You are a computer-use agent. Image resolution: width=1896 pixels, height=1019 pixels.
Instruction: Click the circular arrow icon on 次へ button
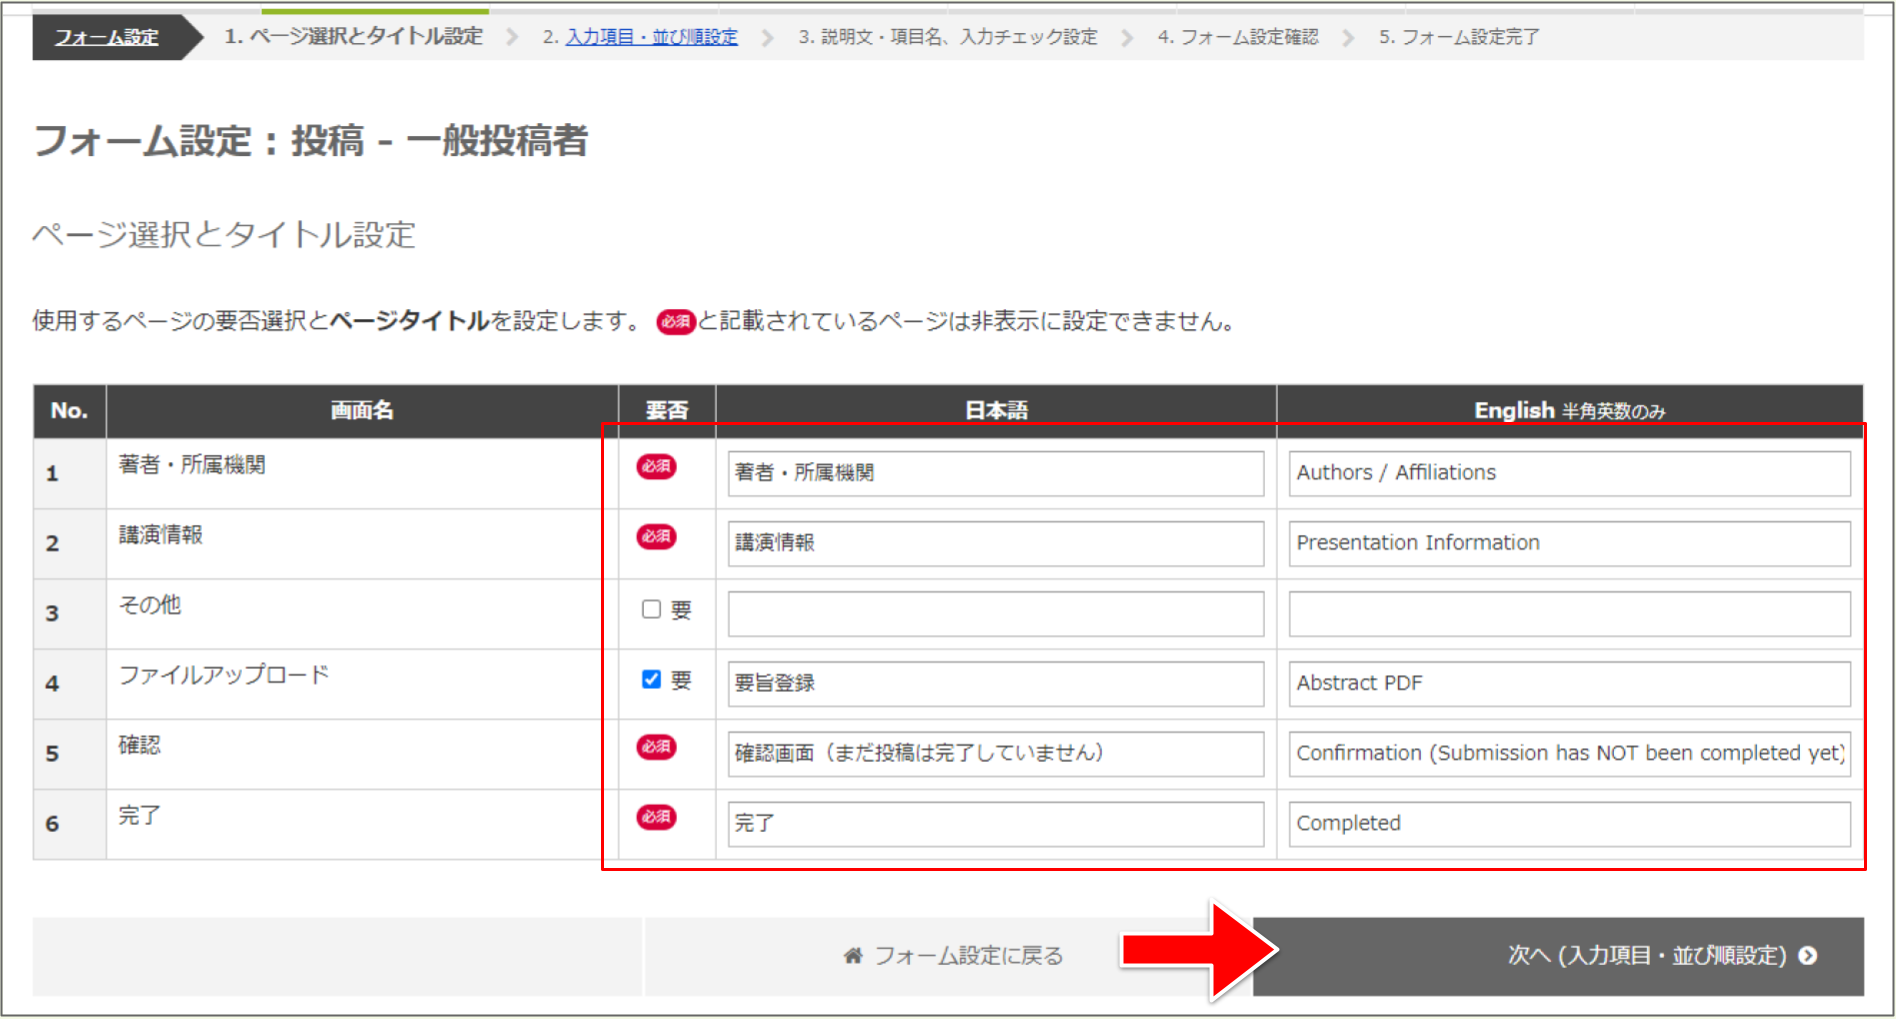1808,955
